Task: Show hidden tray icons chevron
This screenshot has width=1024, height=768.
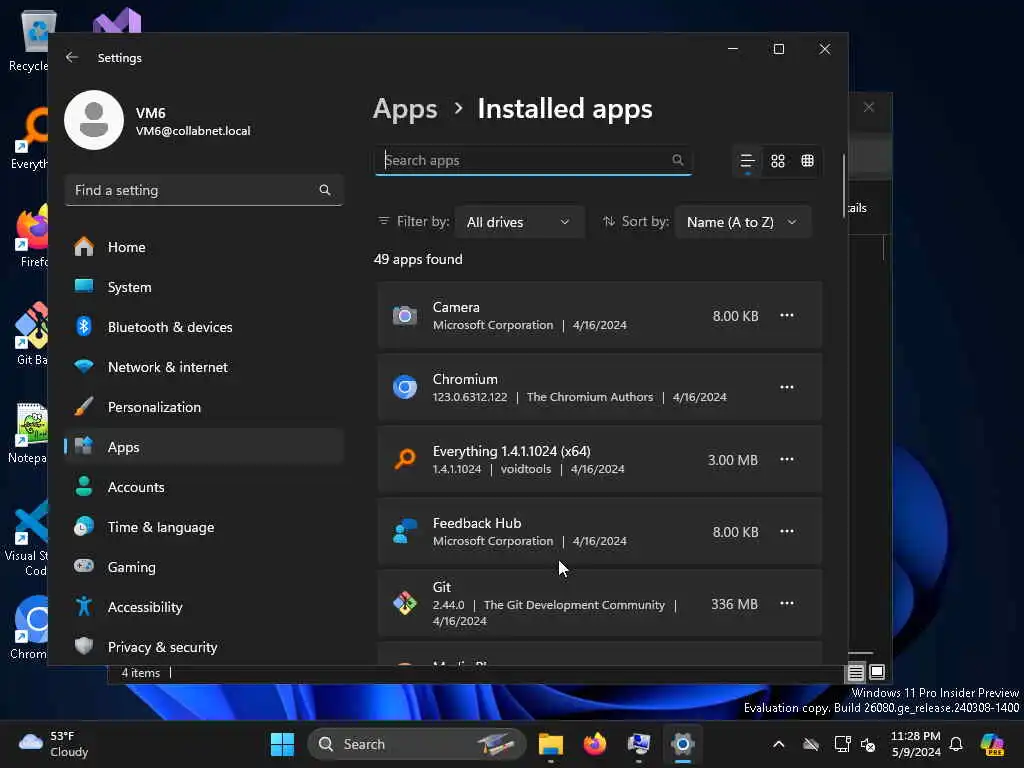Action: (778, 744)
